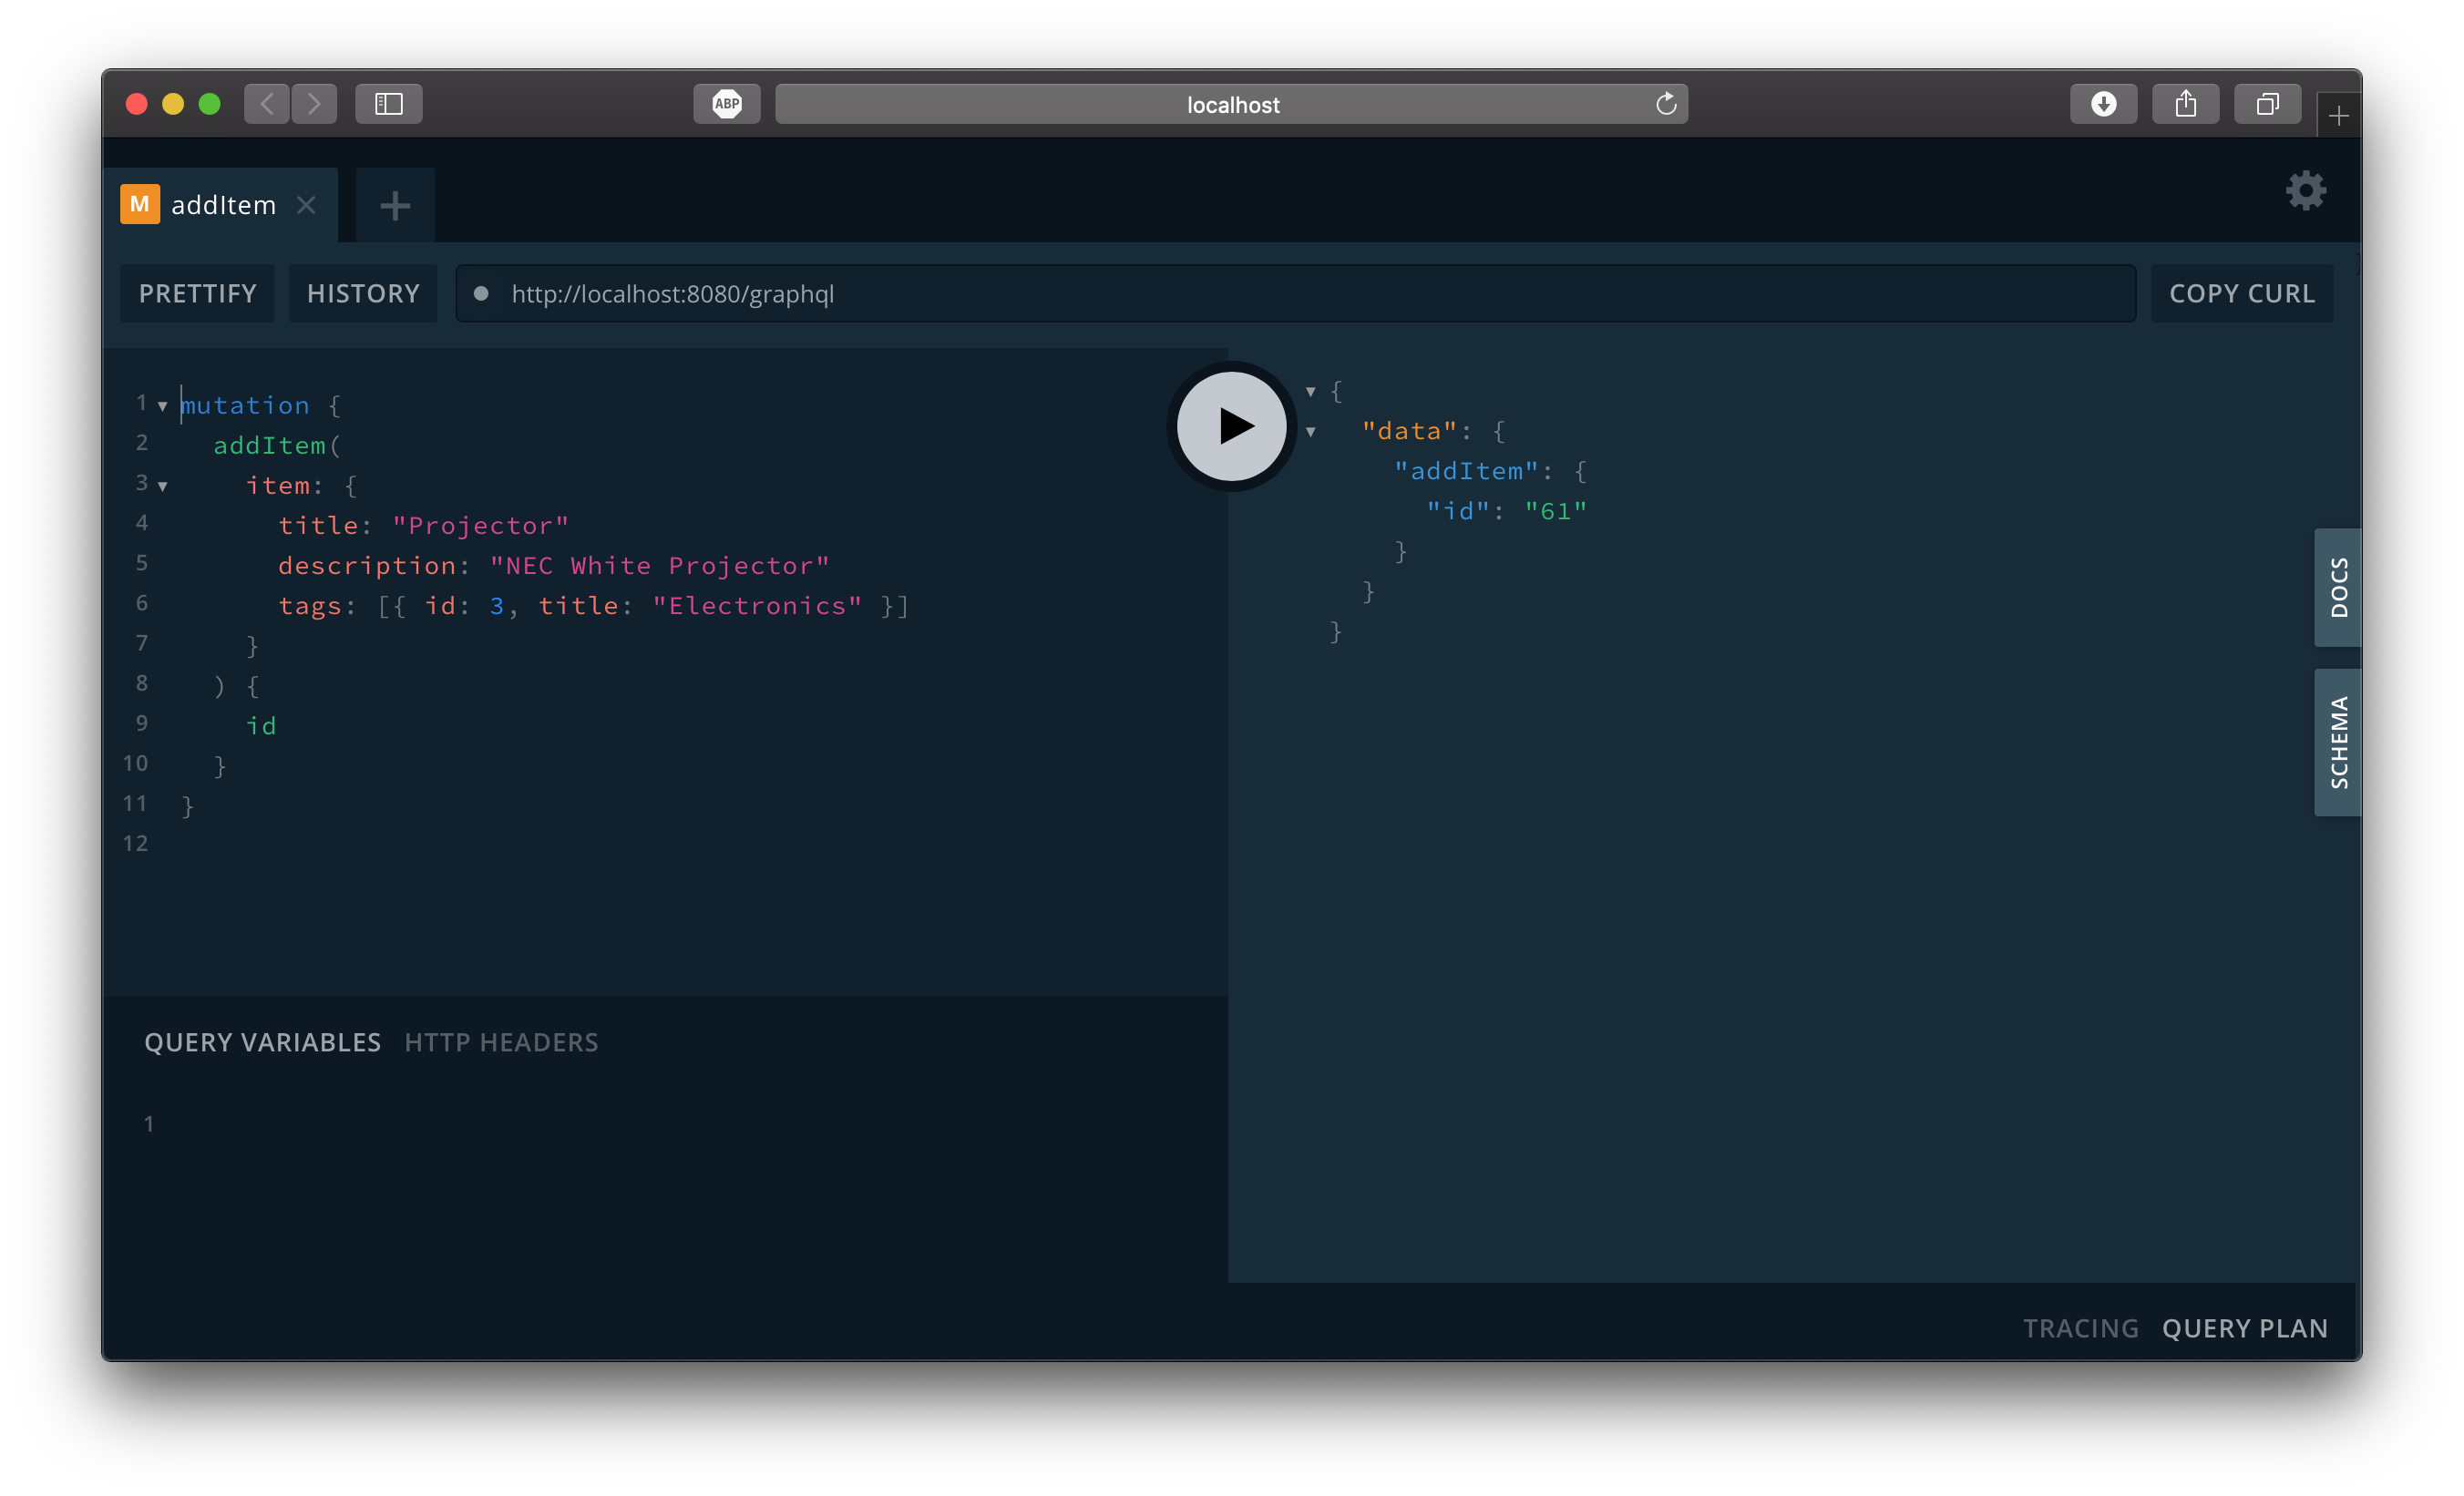Collapse the data object in the response panel

click(1312, 431)
